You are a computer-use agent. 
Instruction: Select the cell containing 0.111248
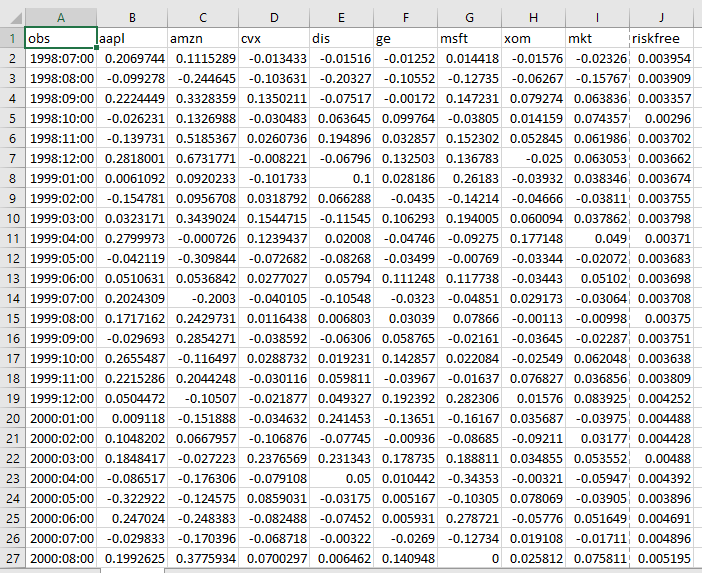(x=405, y=278)
